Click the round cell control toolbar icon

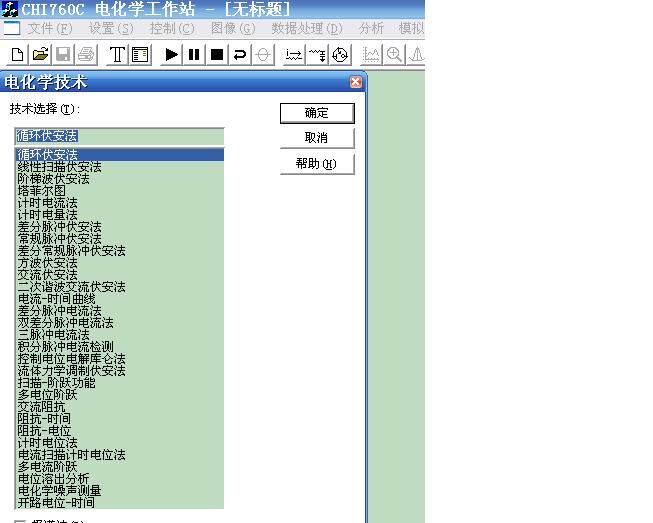point(340,55)
